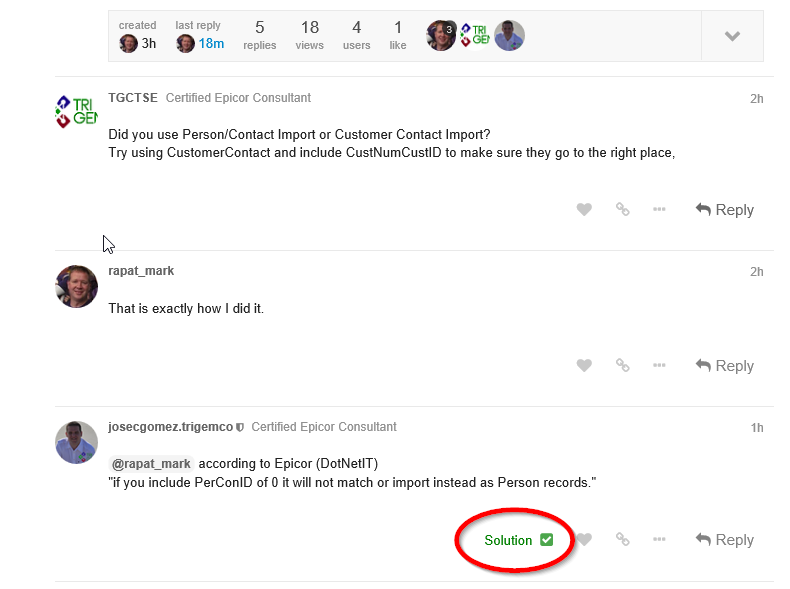Open josecgomez.trigemco's profile avatar
This screenshot has width=790, height=589.
[x=77, y=442]
